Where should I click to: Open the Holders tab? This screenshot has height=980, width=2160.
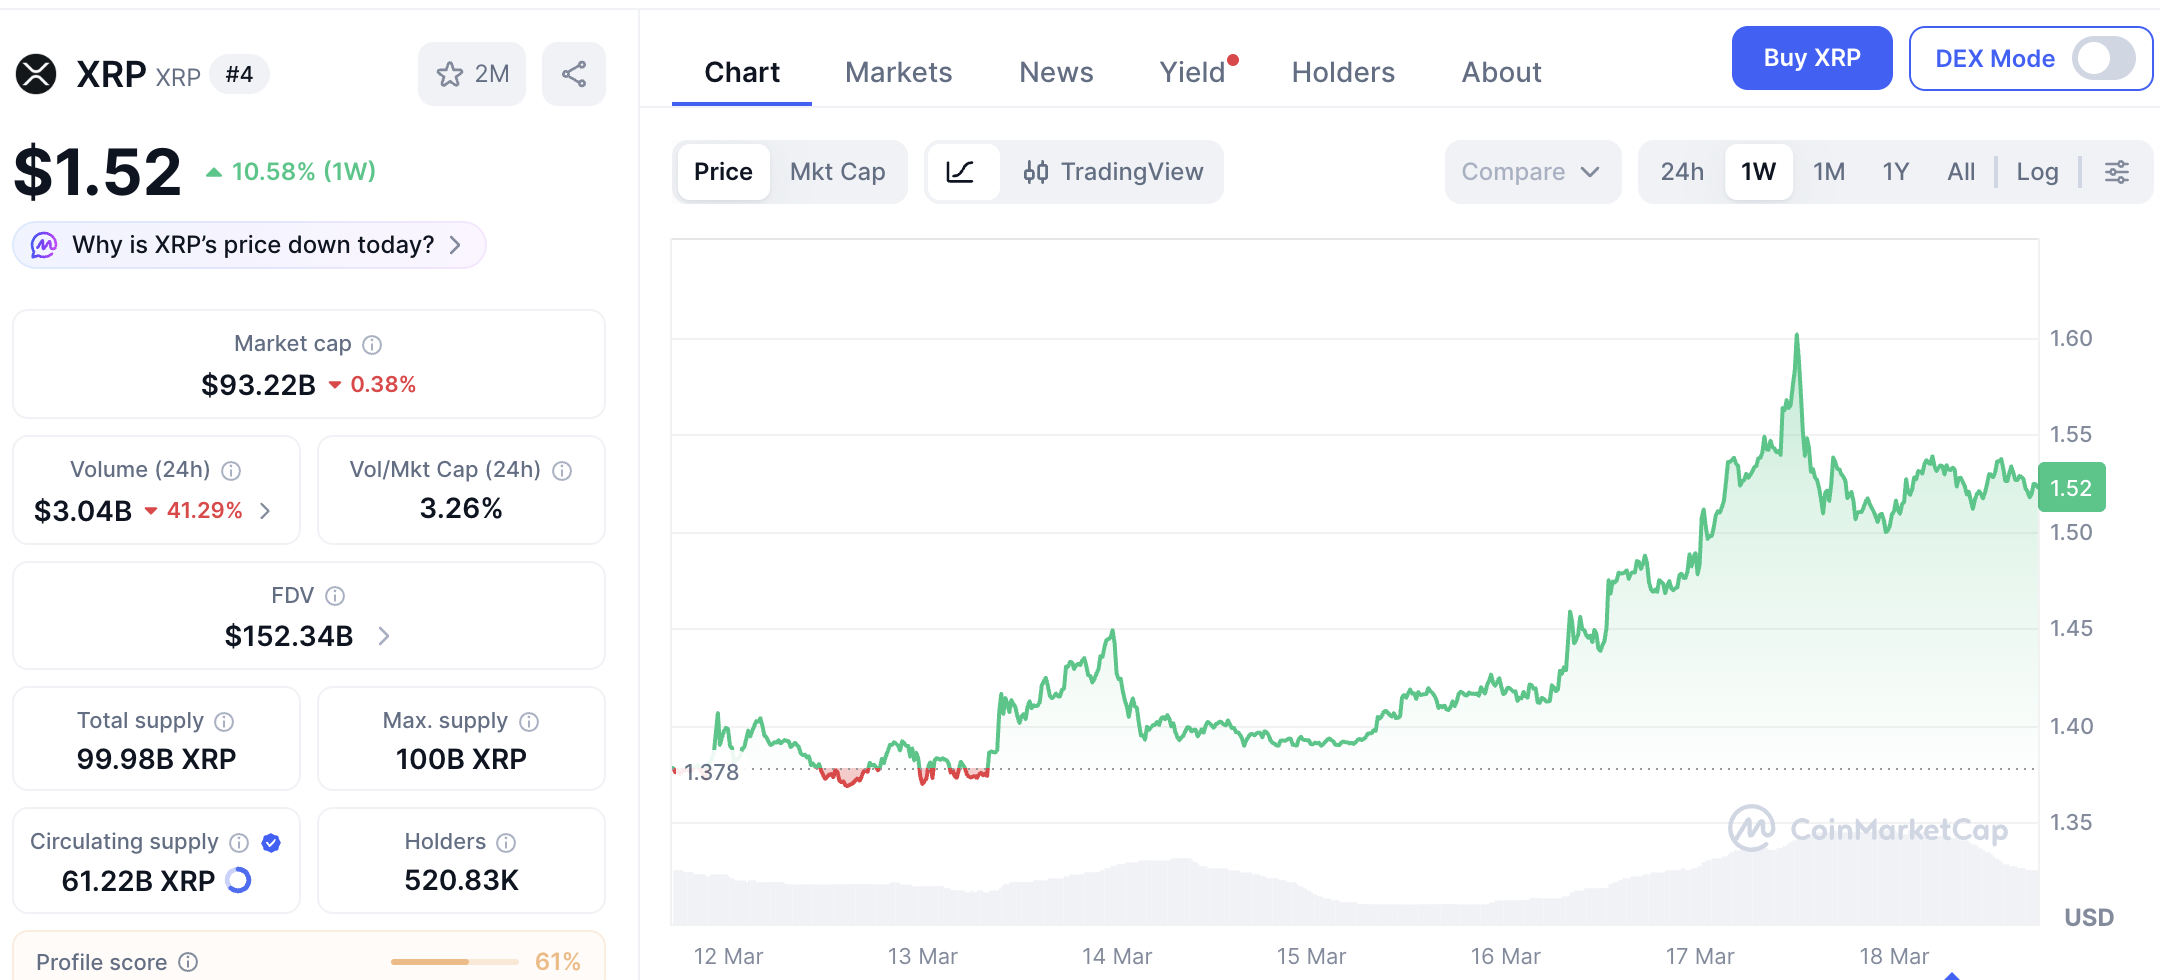click(1343, 72)
